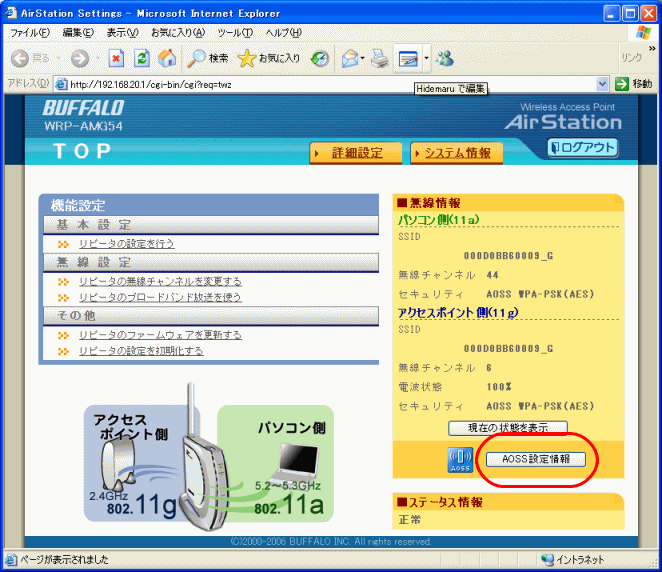Click the AOSS設定情報 button
Viewport: 662px width, 572px height.
click(x=536, y=459)
